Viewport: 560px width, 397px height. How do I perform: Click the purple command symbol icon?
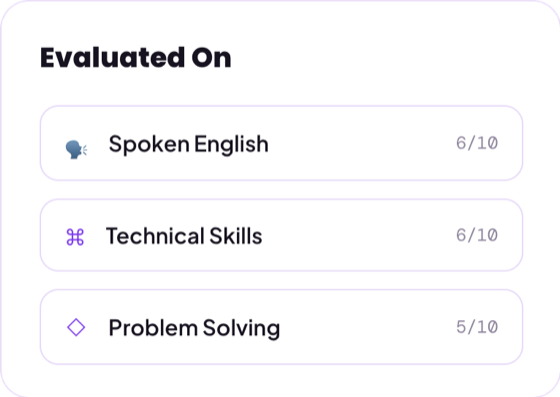coord(75,237)
